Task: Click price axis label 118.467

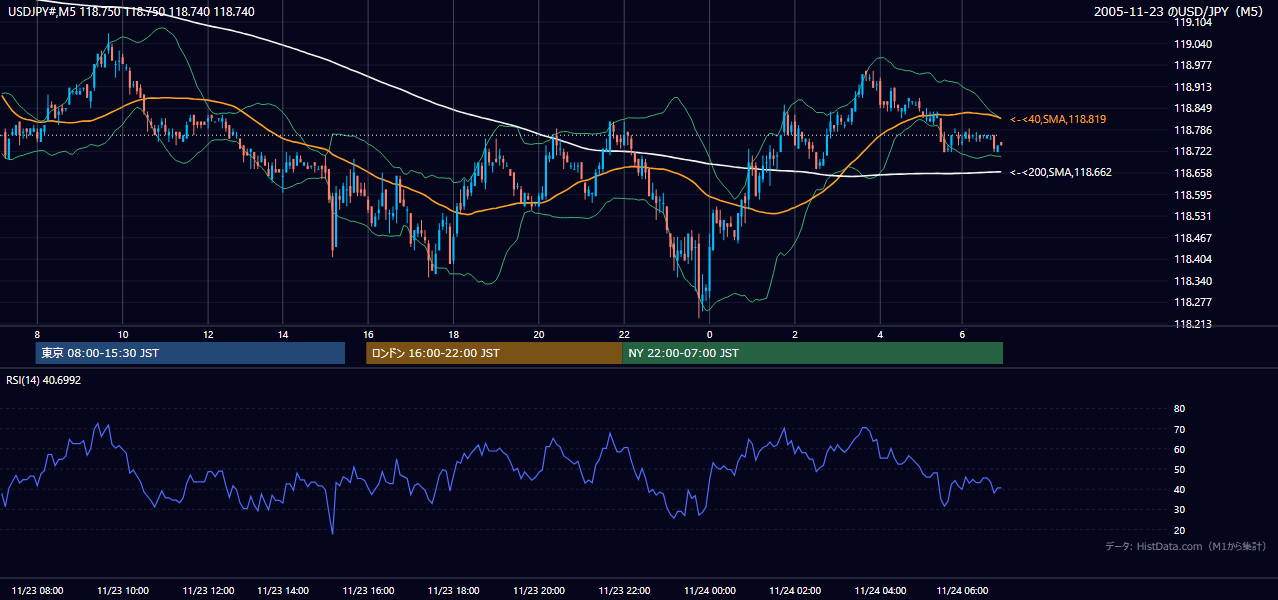Action: [x=1192, y=238]
